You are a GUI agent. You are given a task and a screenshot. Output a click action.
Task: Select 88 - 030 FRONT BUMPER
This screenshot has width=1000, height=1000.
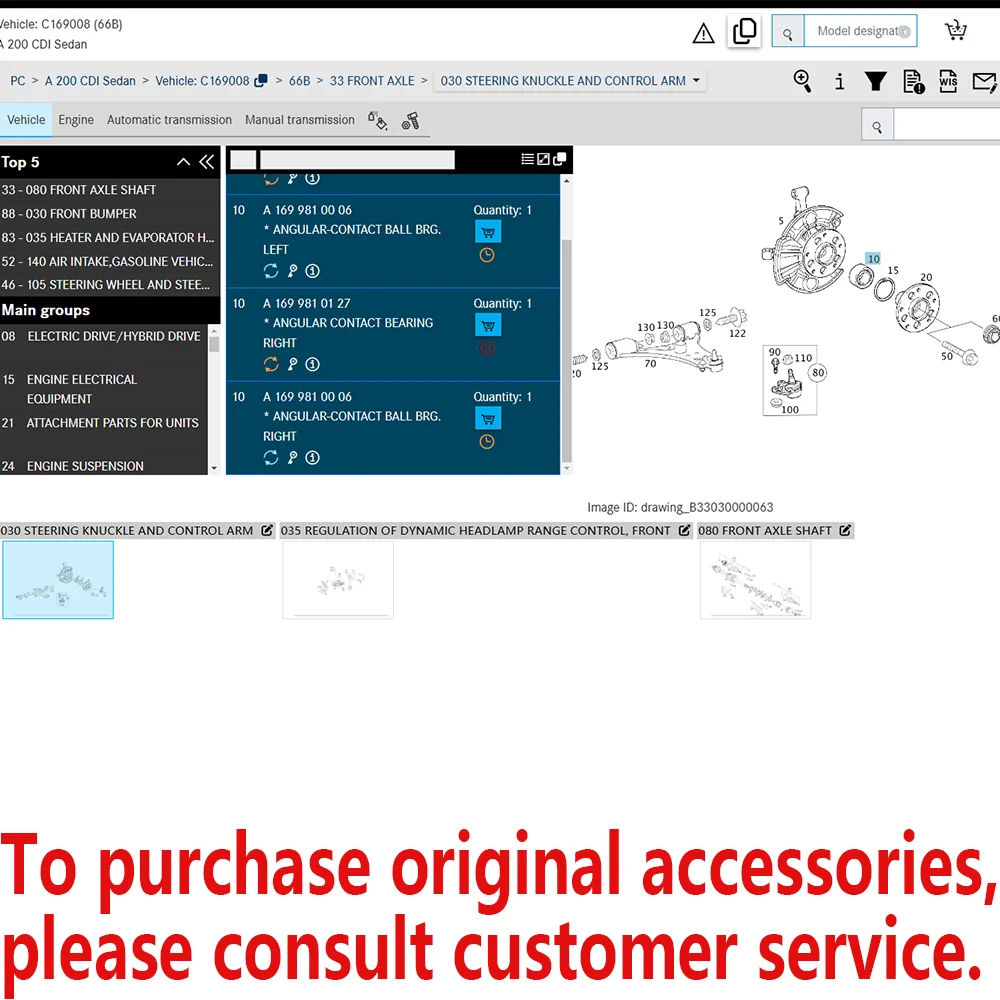[x=110, y=214]
